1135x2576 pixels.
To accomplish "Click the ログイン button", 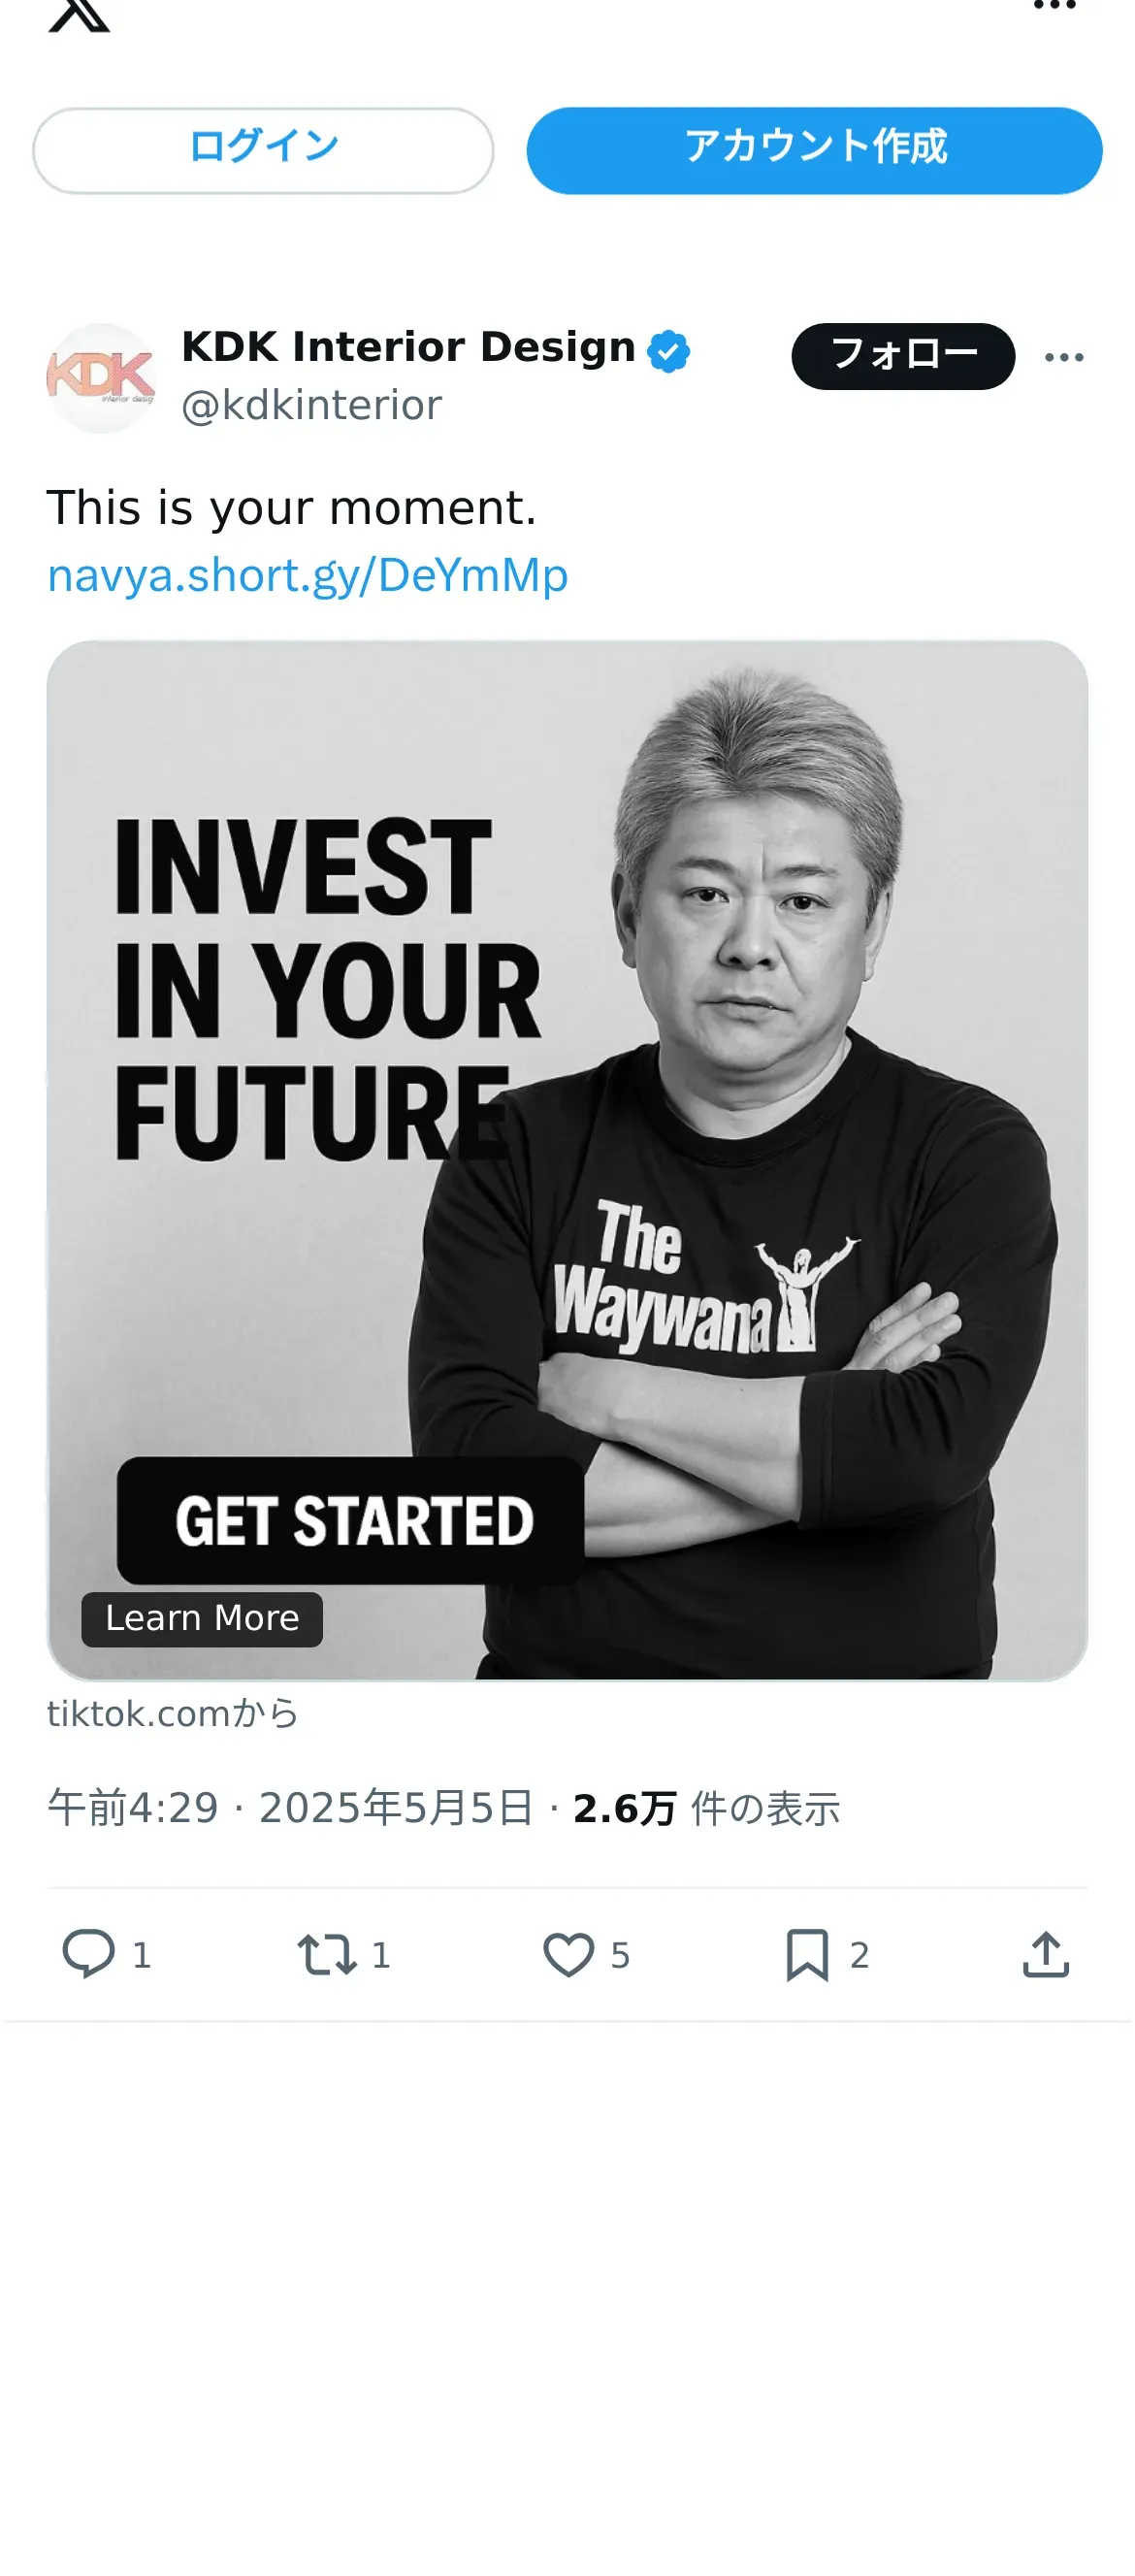I will (263, 150).
